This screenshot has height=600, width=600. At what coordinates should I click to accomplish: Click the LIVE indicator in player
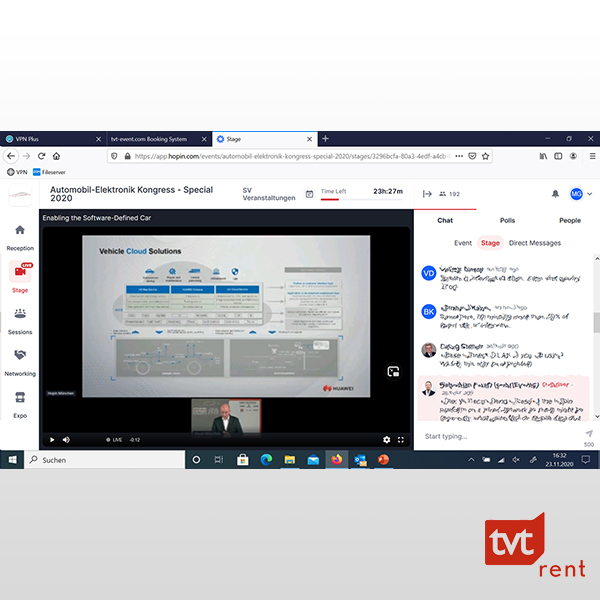pyautogui.click(x=114, y=440)
